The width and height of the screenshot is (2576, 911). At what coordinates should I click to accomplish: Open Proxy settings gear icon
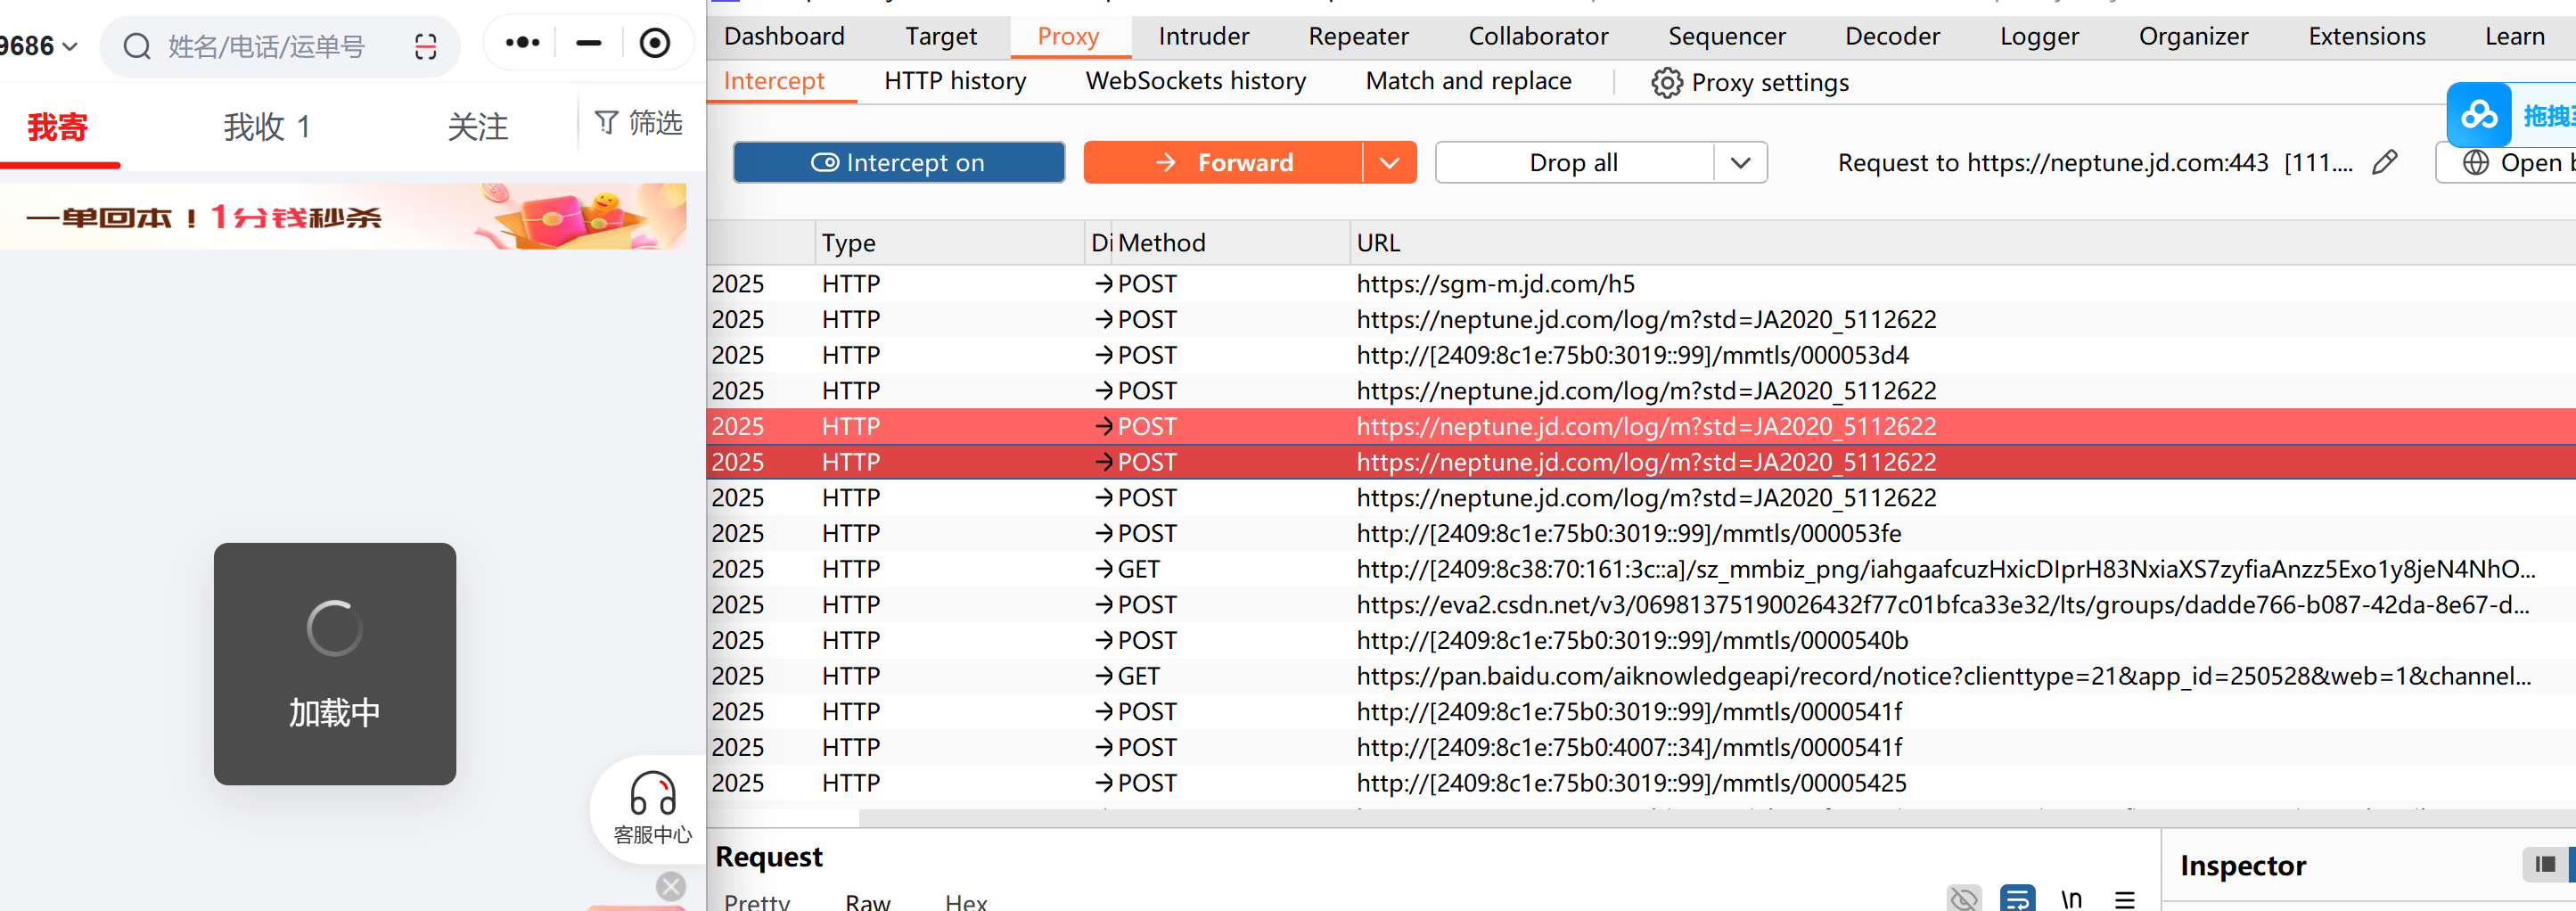coord(1666,82)
